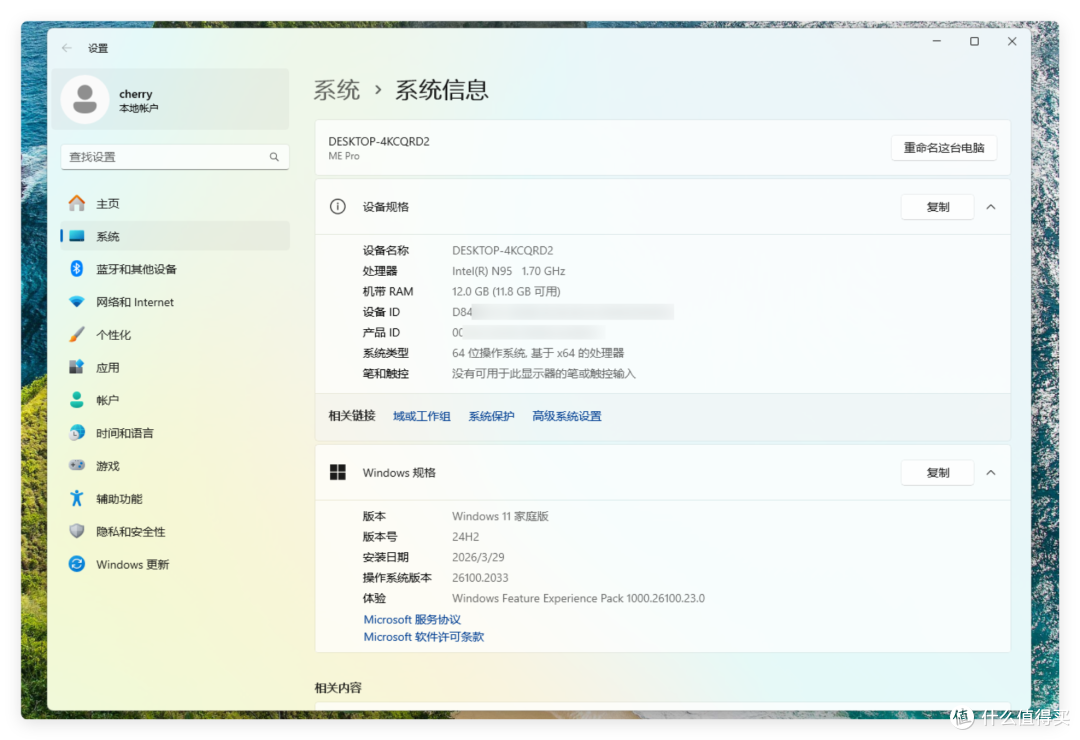Open the Microsoft 服务协议 link
Viewport: 1080px width, 740px height.
412,619
